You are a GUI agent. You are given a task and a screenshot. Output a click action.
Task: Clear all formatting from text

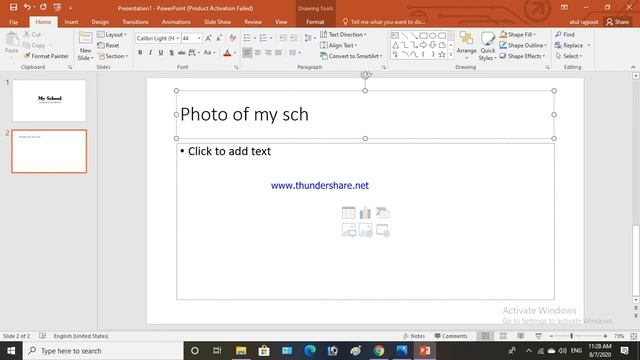[x=233, y=38]
